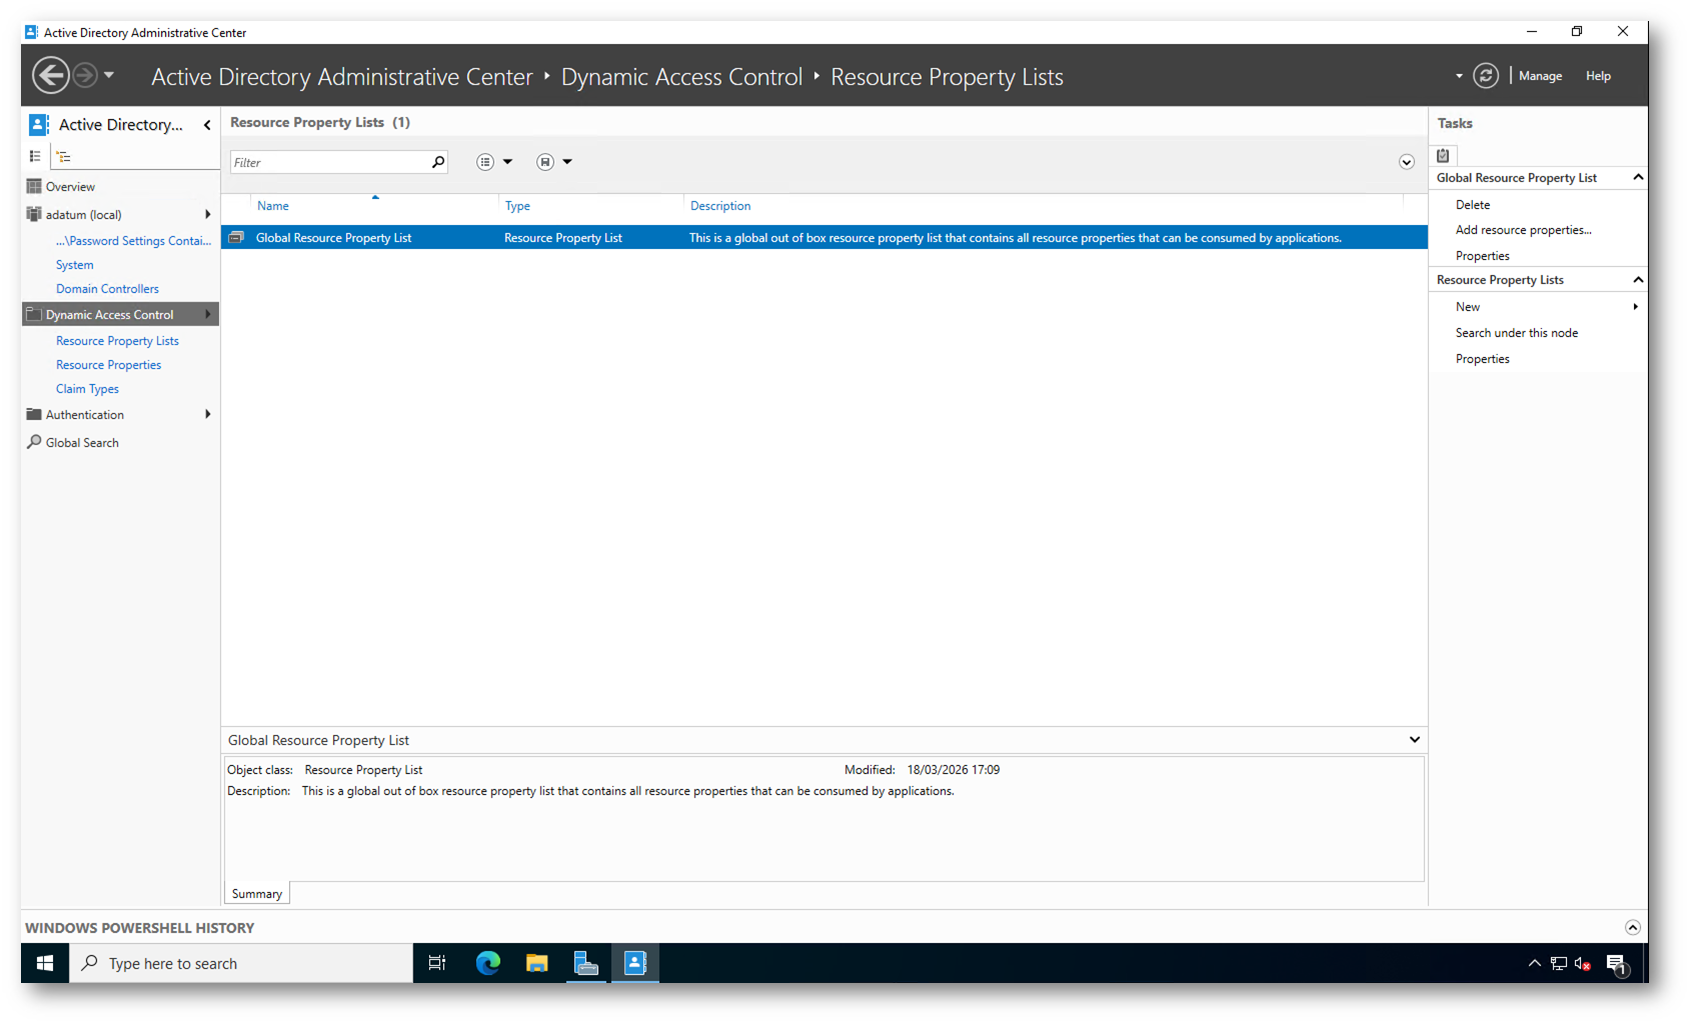Click into the Filter text field
This screenshot has height=1025, width=1691.
[x=330, y=162]
